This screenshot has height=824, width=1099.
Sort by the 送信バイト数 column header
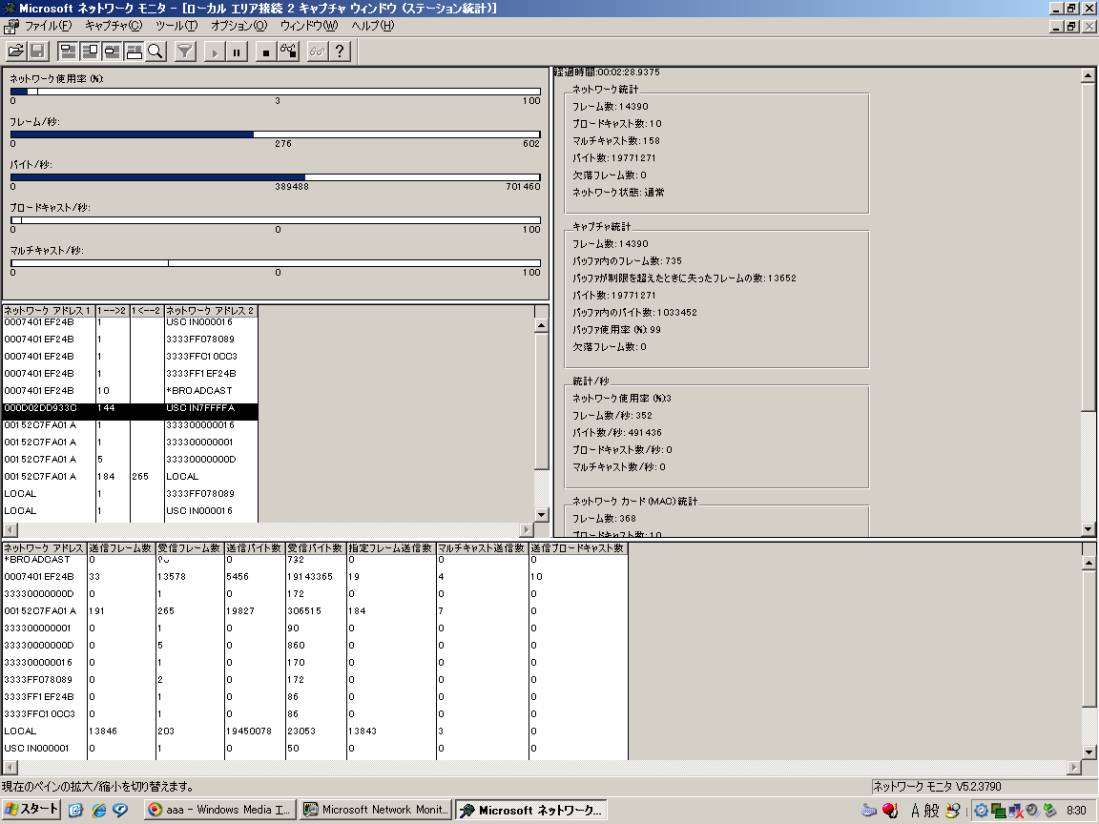coord(254,548)
